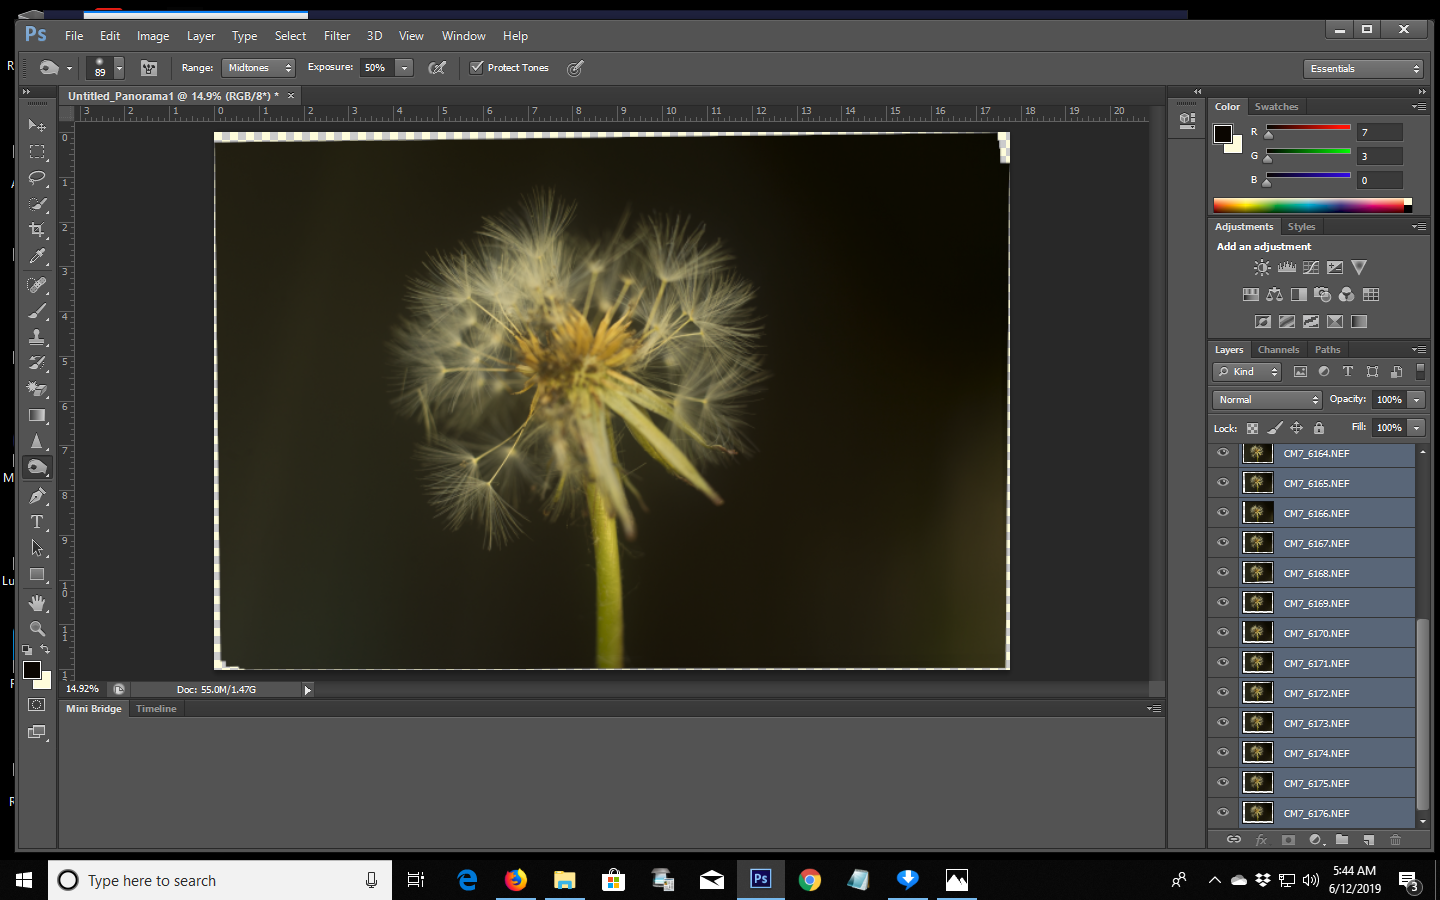Screen dimensions: 1440x900
Task: Select the CM7_6168.NEF layer thumbnail
Action: 1257,572
